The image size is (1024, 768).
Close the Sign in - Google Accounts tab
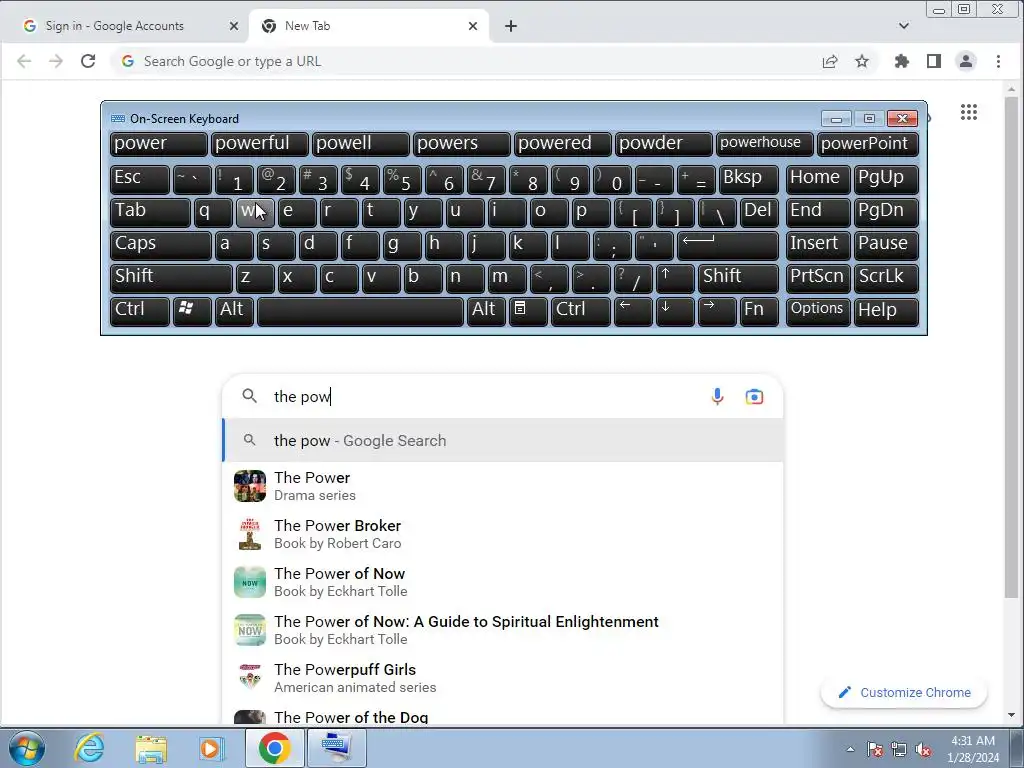(234, 26)
